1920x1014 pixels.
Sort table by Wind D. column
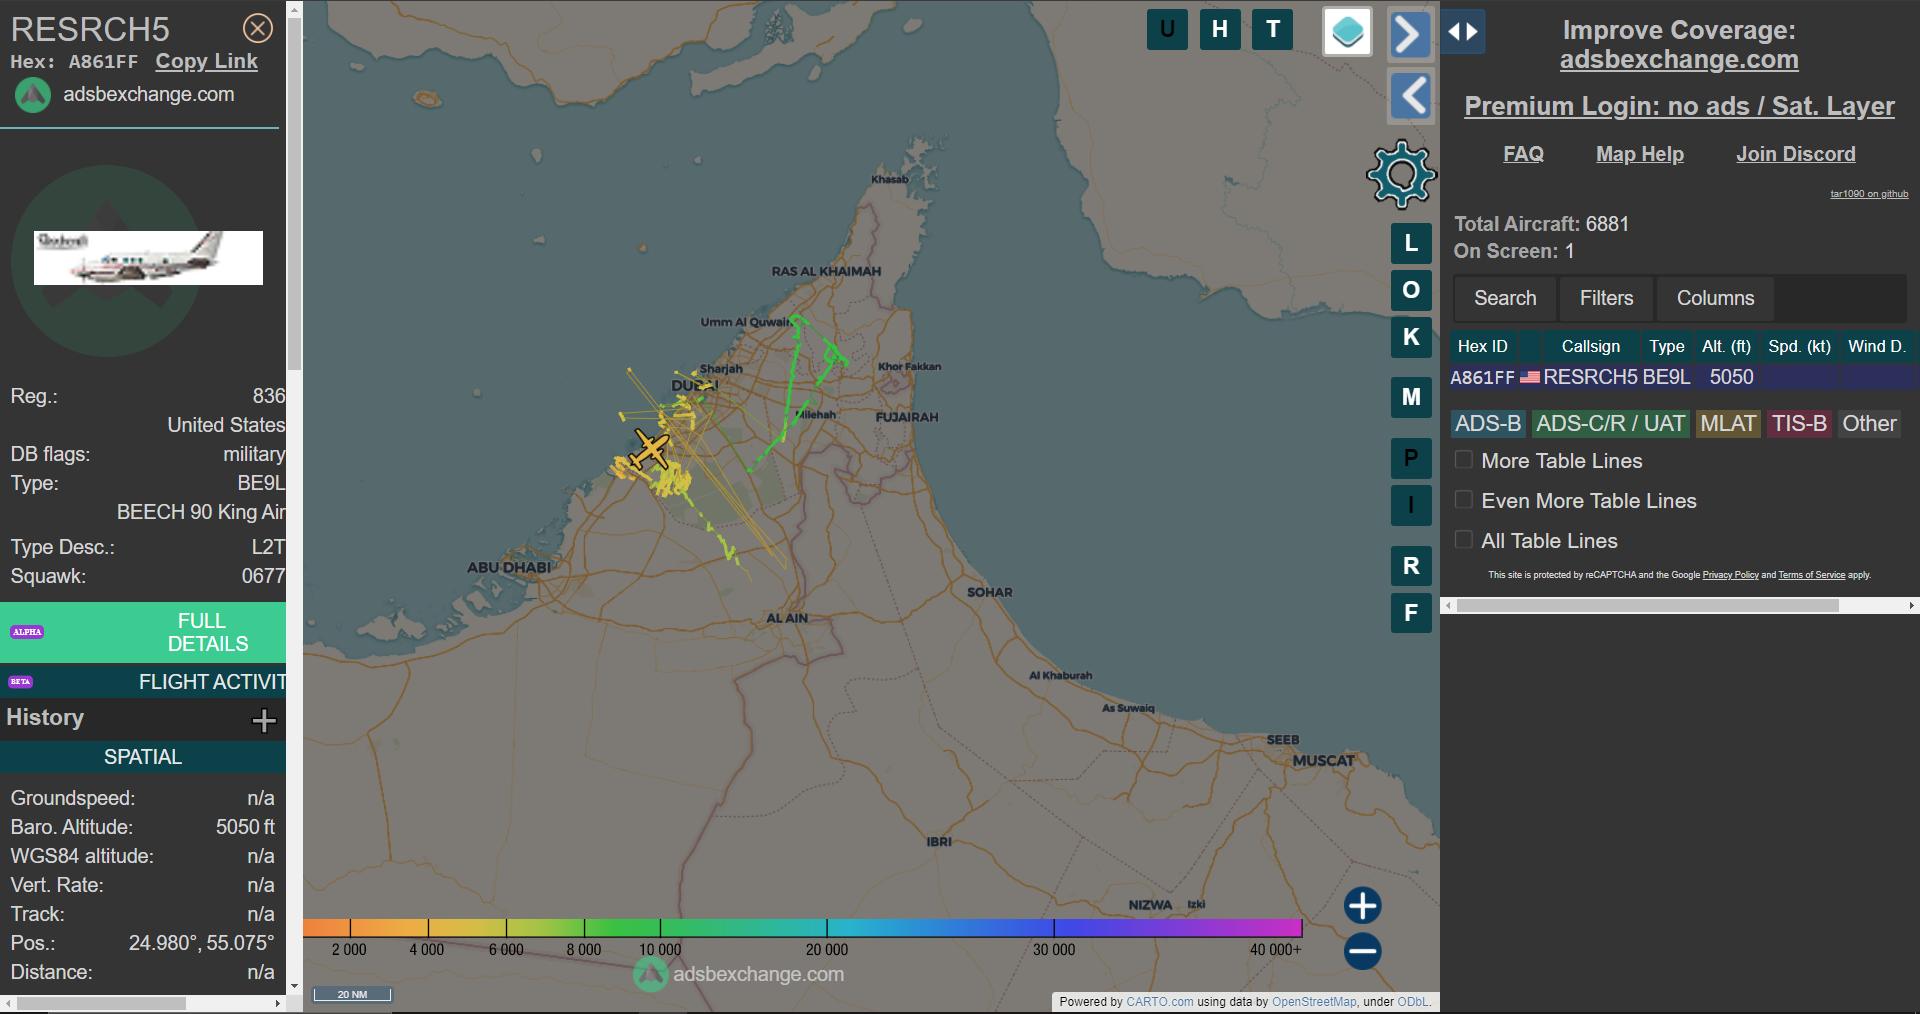point(1877,346)
